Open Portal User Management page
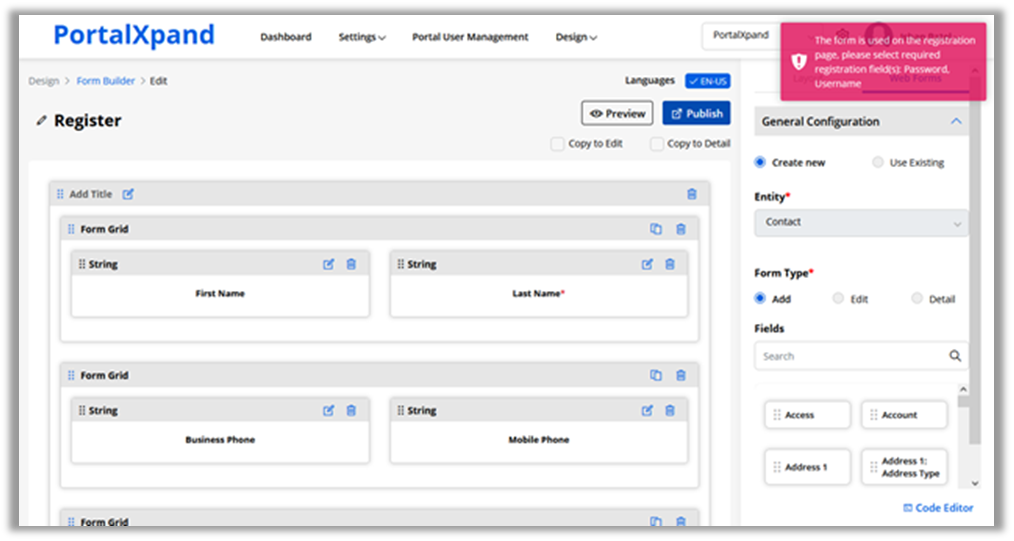This screenshot has width=1014, height=541. click(x=470, y=37)
